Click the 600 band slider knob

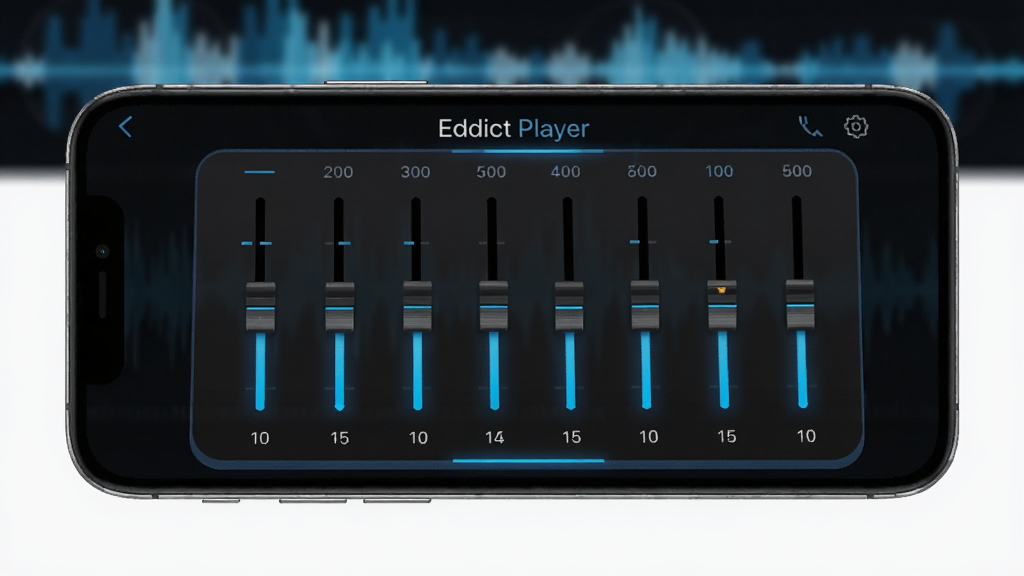(x=645, y=305)
